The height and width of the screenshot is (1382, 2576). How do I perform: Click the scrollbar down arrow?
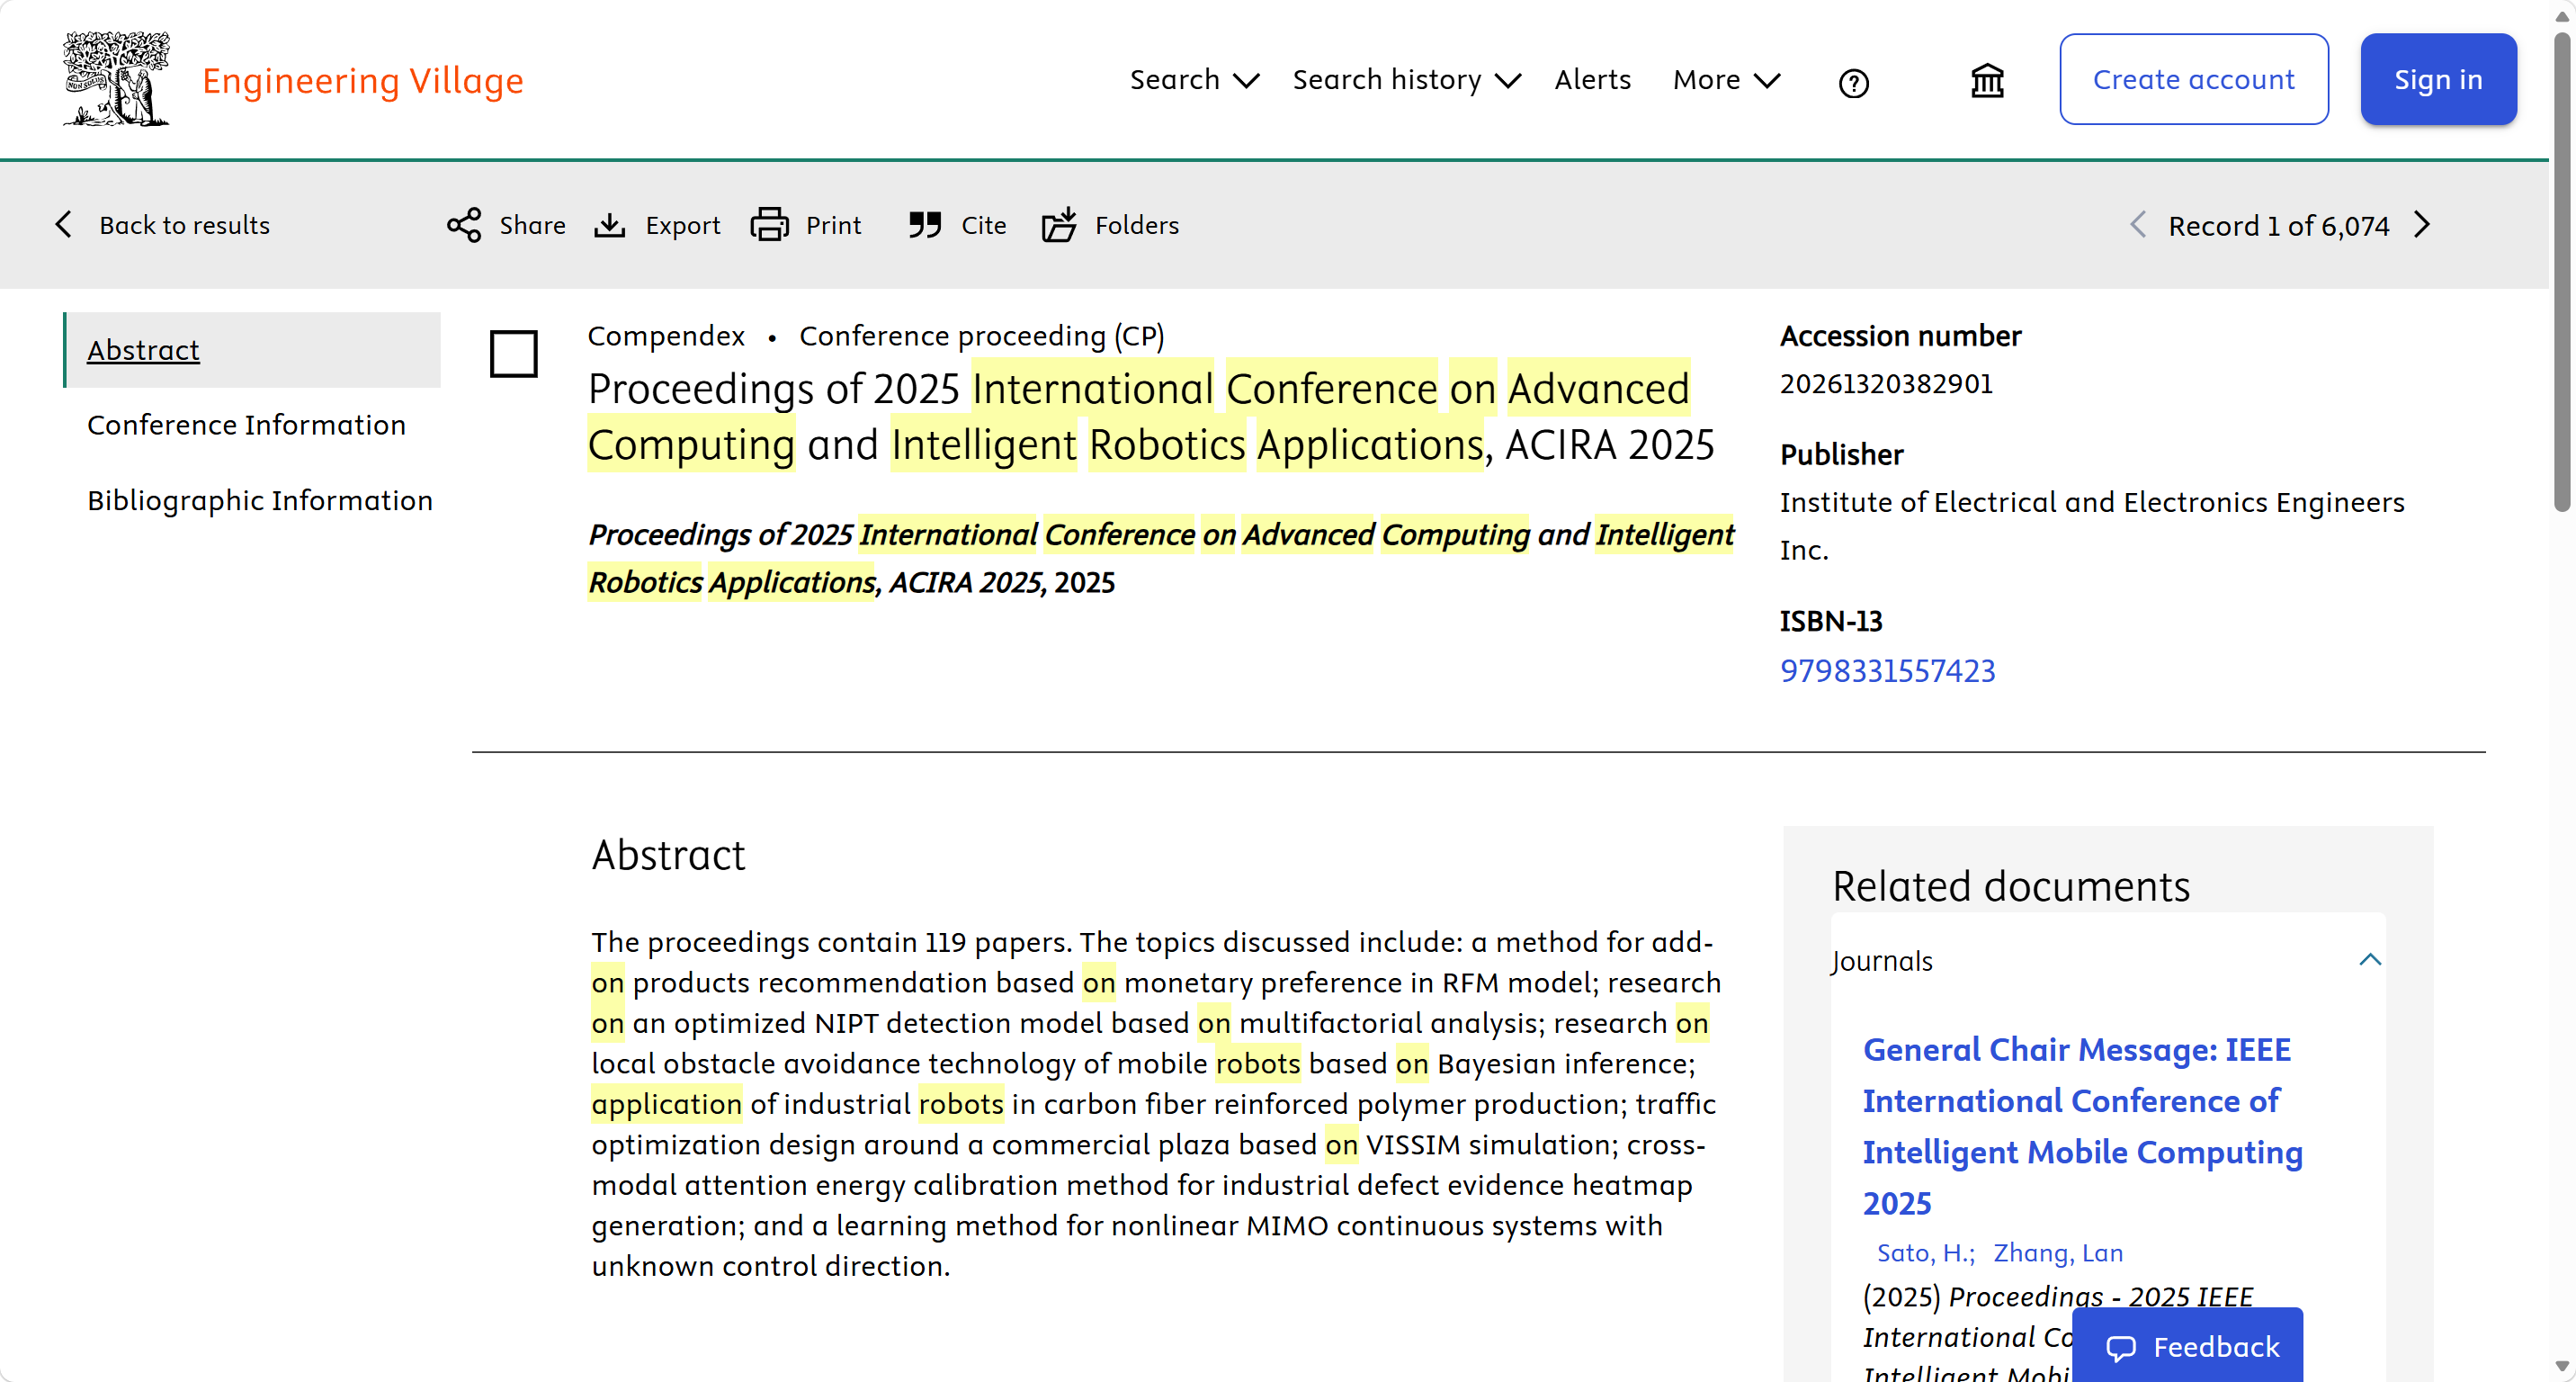pos(2562,1366)
